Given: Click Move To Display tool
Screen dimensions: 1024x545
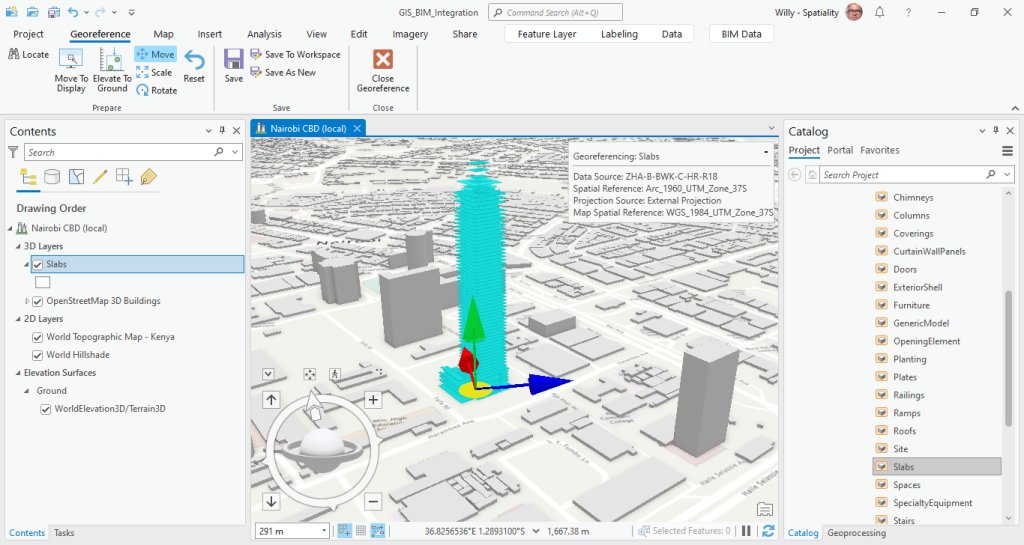Looking at the screenshot, I should tap(71, 70).
